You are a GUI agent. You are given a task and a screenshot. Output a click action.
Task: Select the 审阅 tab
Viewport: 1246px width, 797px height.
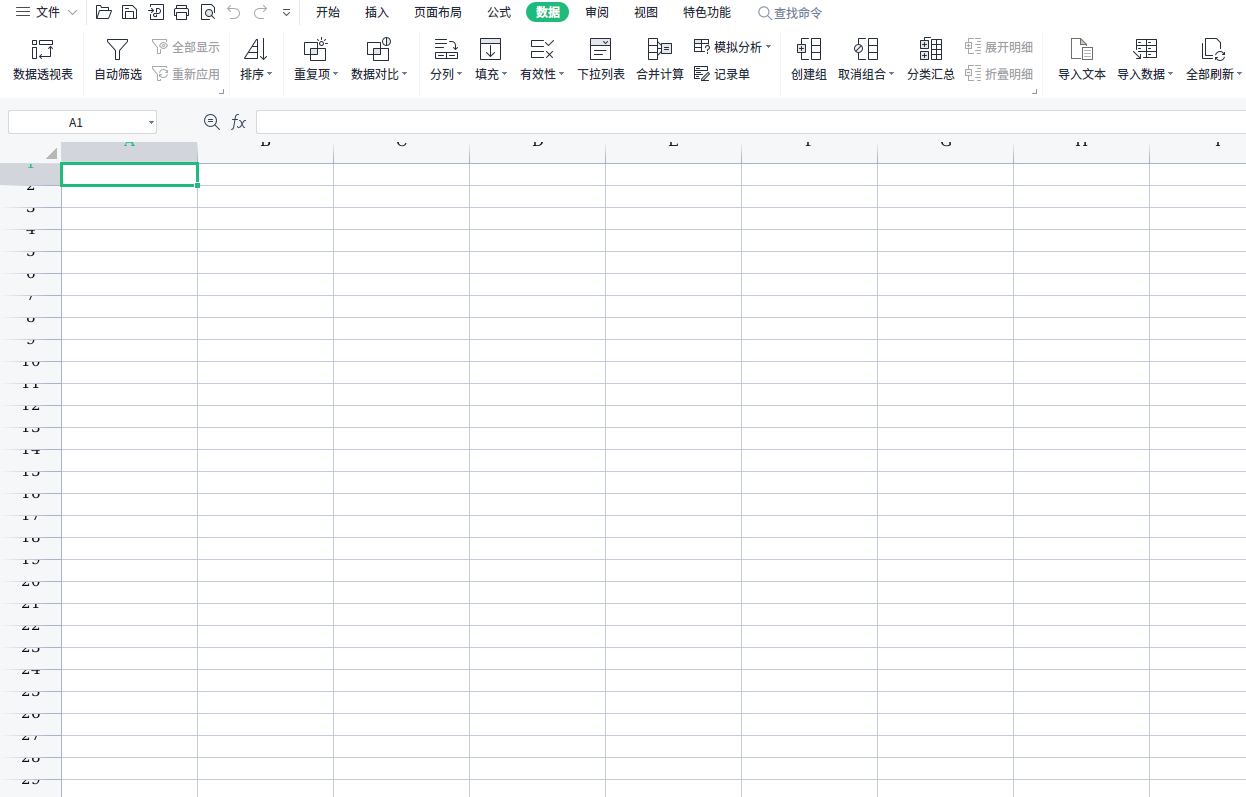pyautogui.click(x=597, y=12)
